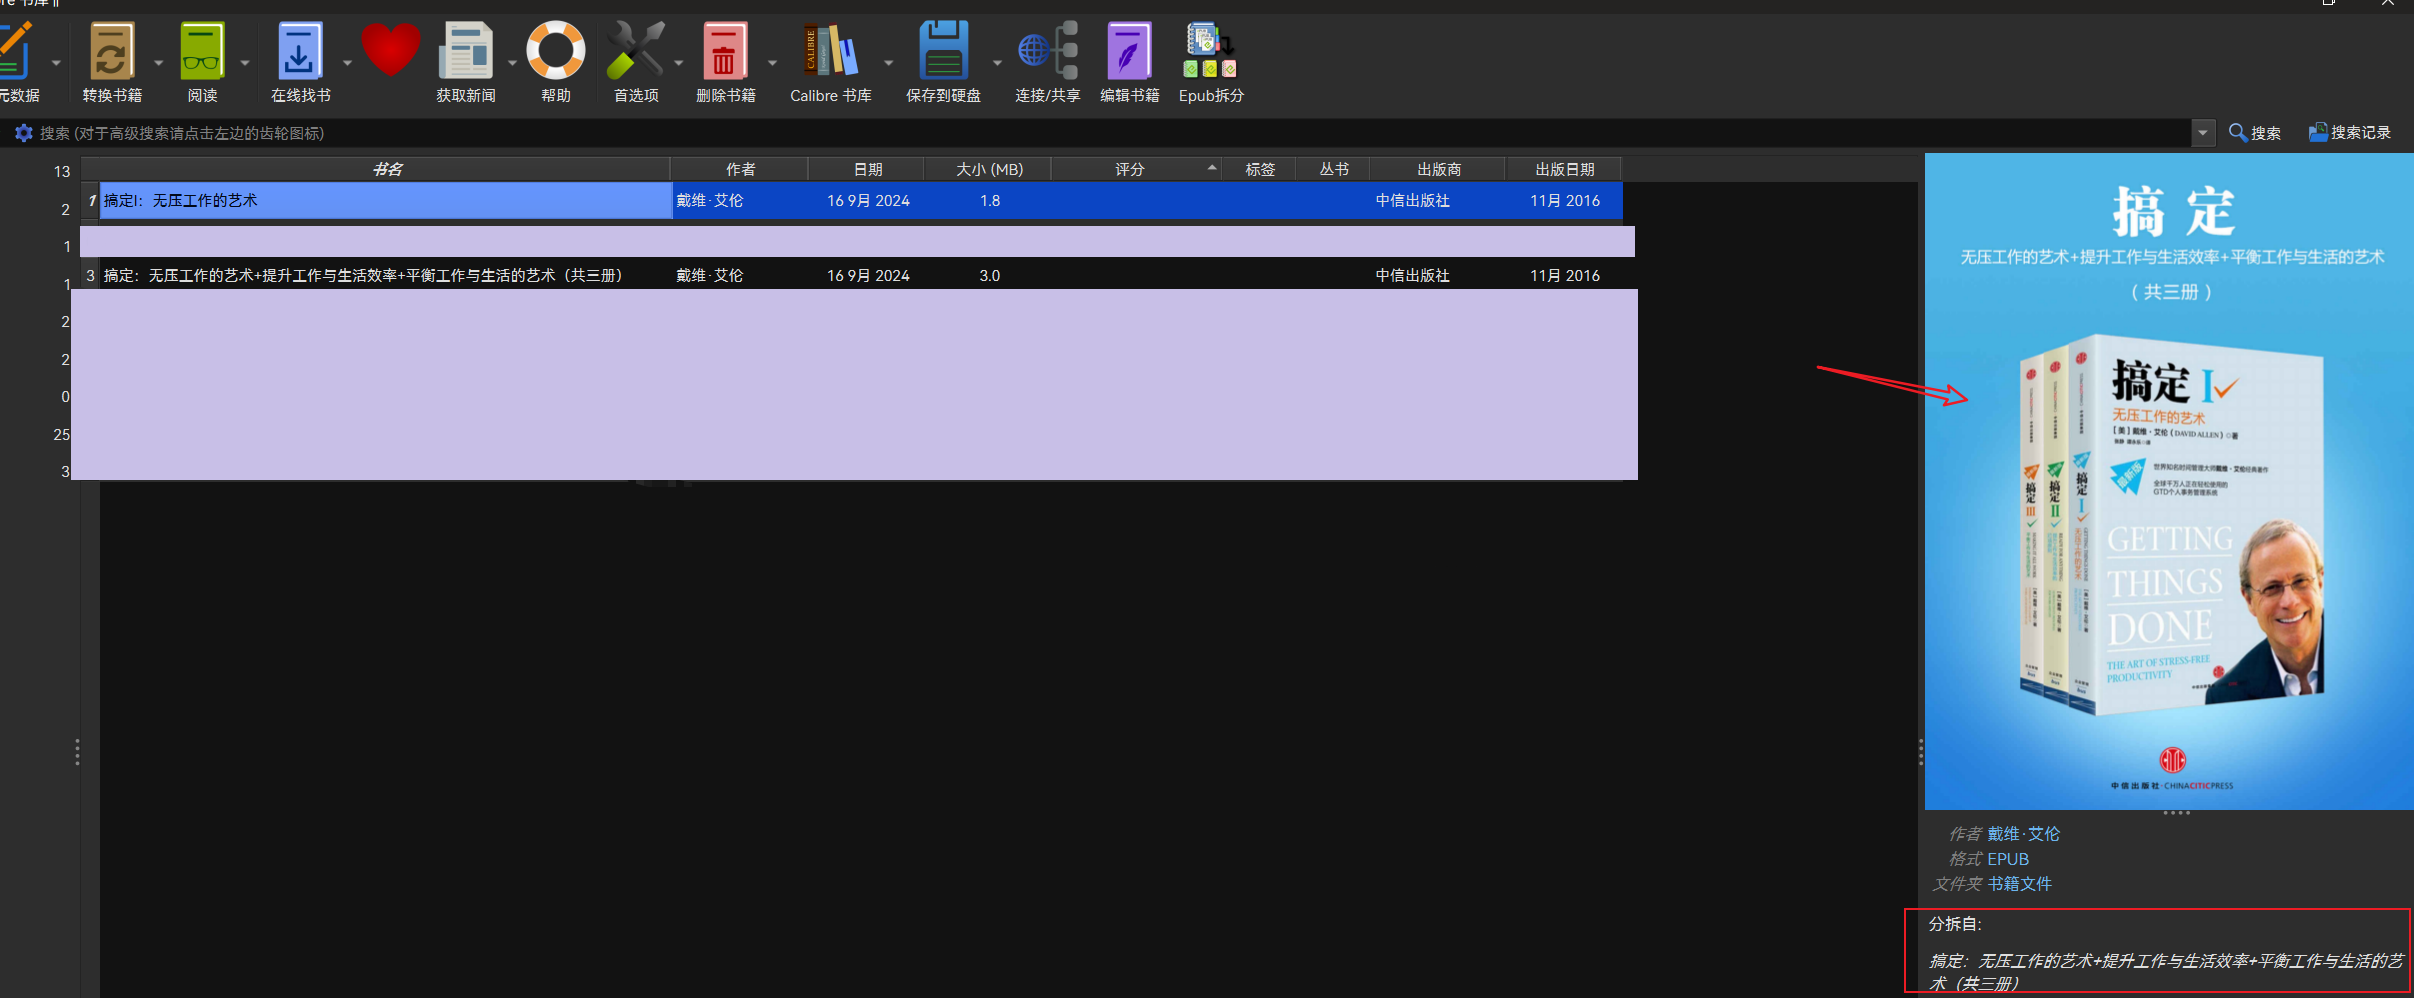Open the 书籍文件 folder link
The width and height of the screenshot is (2414, 998).
[2019, 884]
